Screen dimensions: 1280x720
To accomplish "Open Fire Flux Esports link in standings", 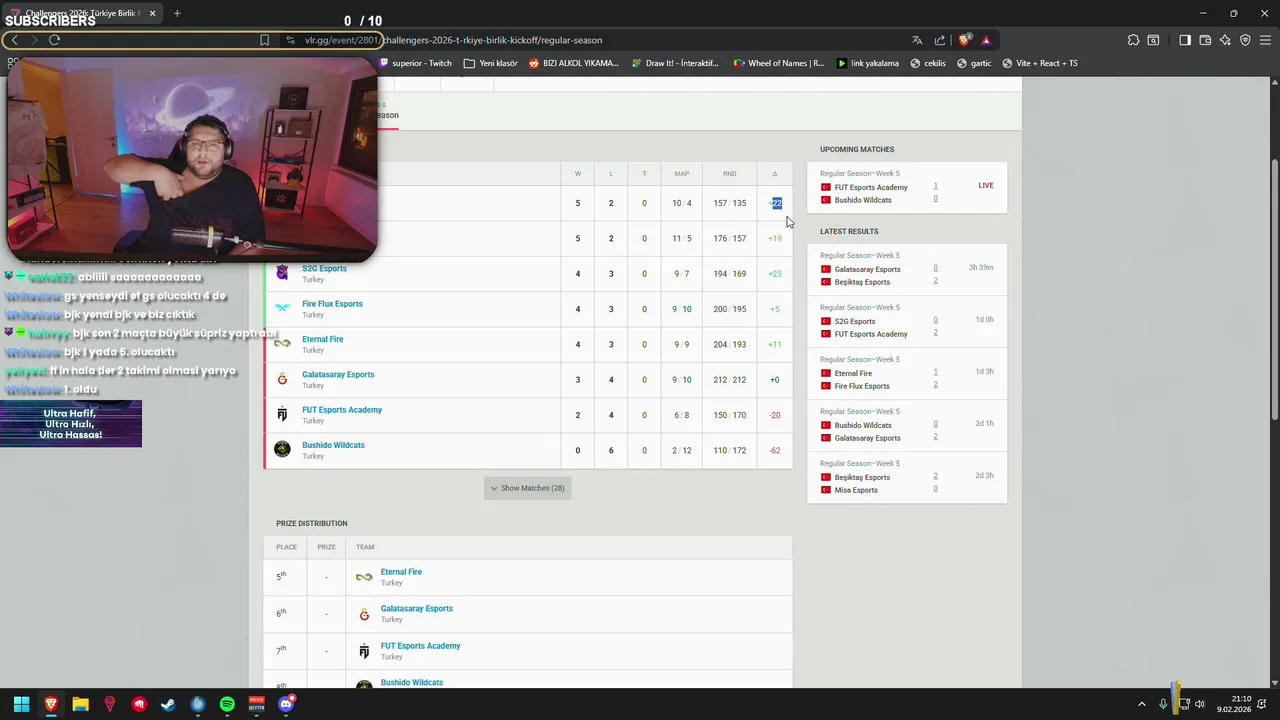I will (x=332, y=304).
